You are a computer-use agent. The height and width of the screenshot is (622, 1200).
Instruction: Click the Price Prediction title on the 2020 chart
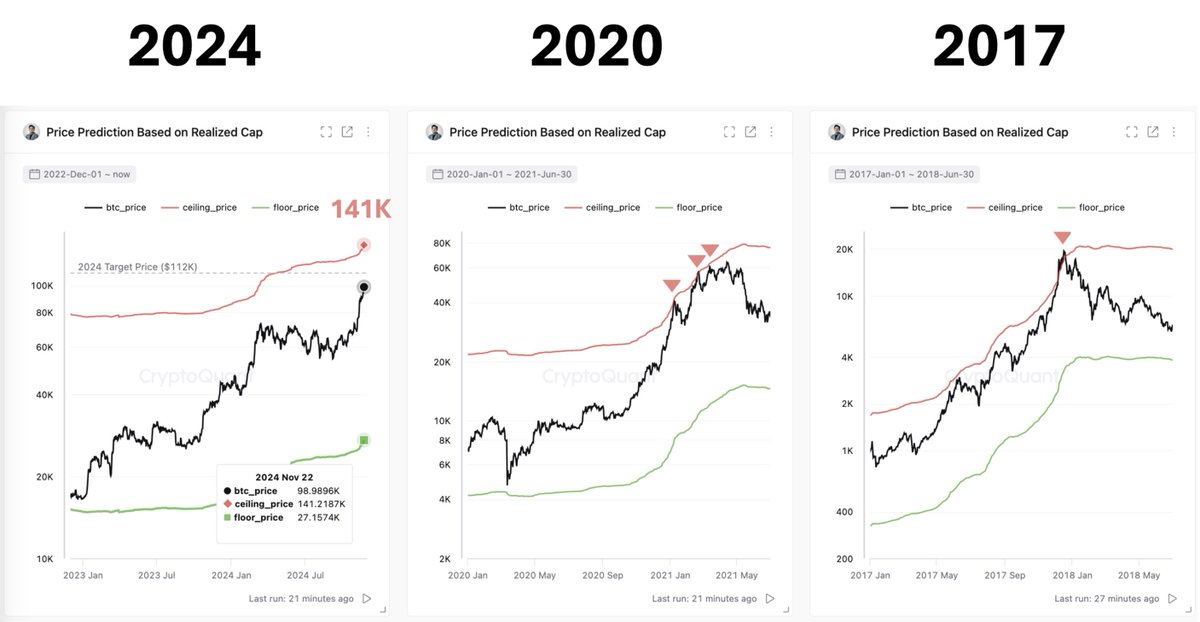(557, 131)
